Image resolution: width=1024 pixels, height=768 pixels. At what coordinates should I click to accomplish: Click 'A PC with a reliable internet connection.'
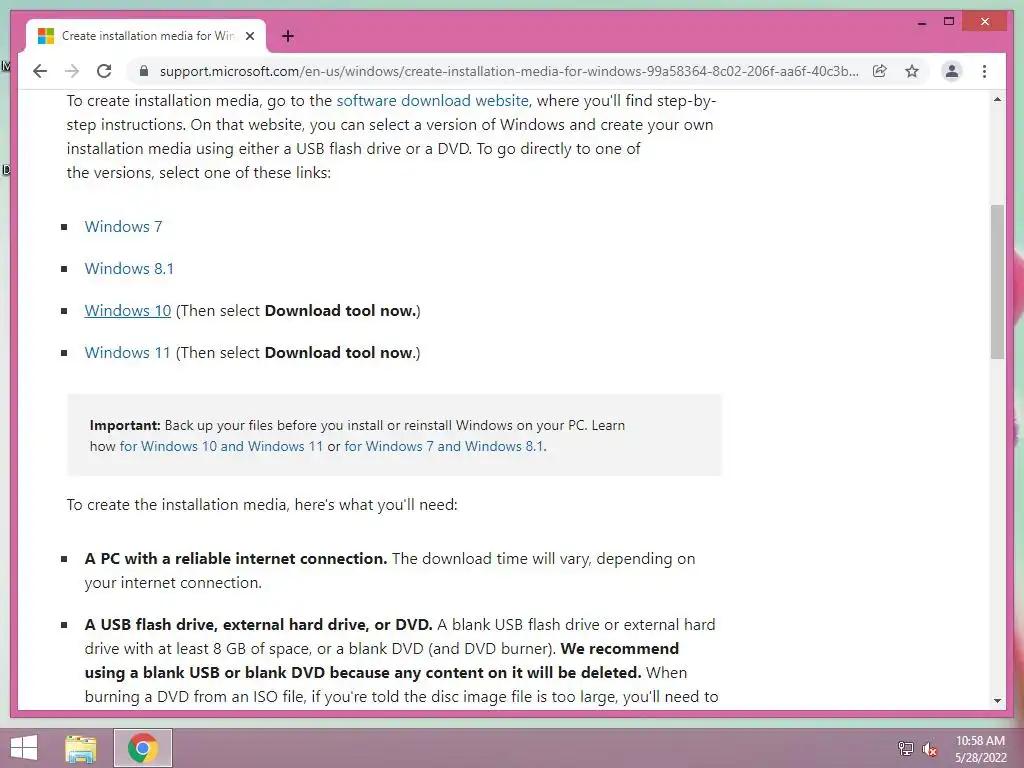tap(236, 559)
